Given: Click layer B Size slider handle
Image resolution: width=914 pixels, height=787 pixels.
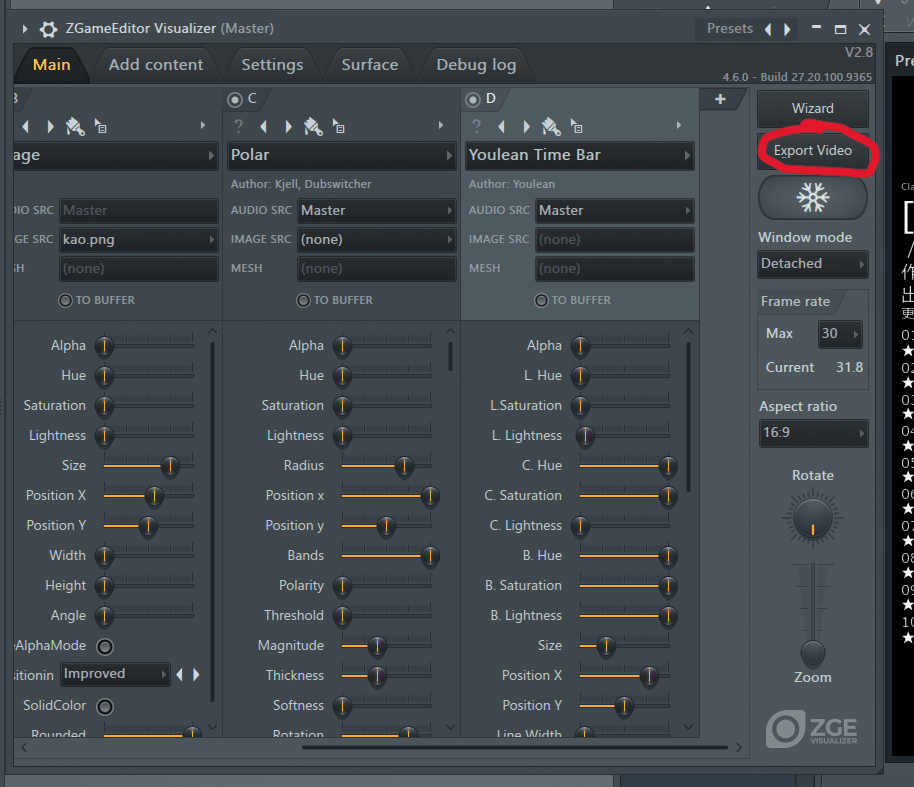Looking at the screenshot, I should 170,466.
